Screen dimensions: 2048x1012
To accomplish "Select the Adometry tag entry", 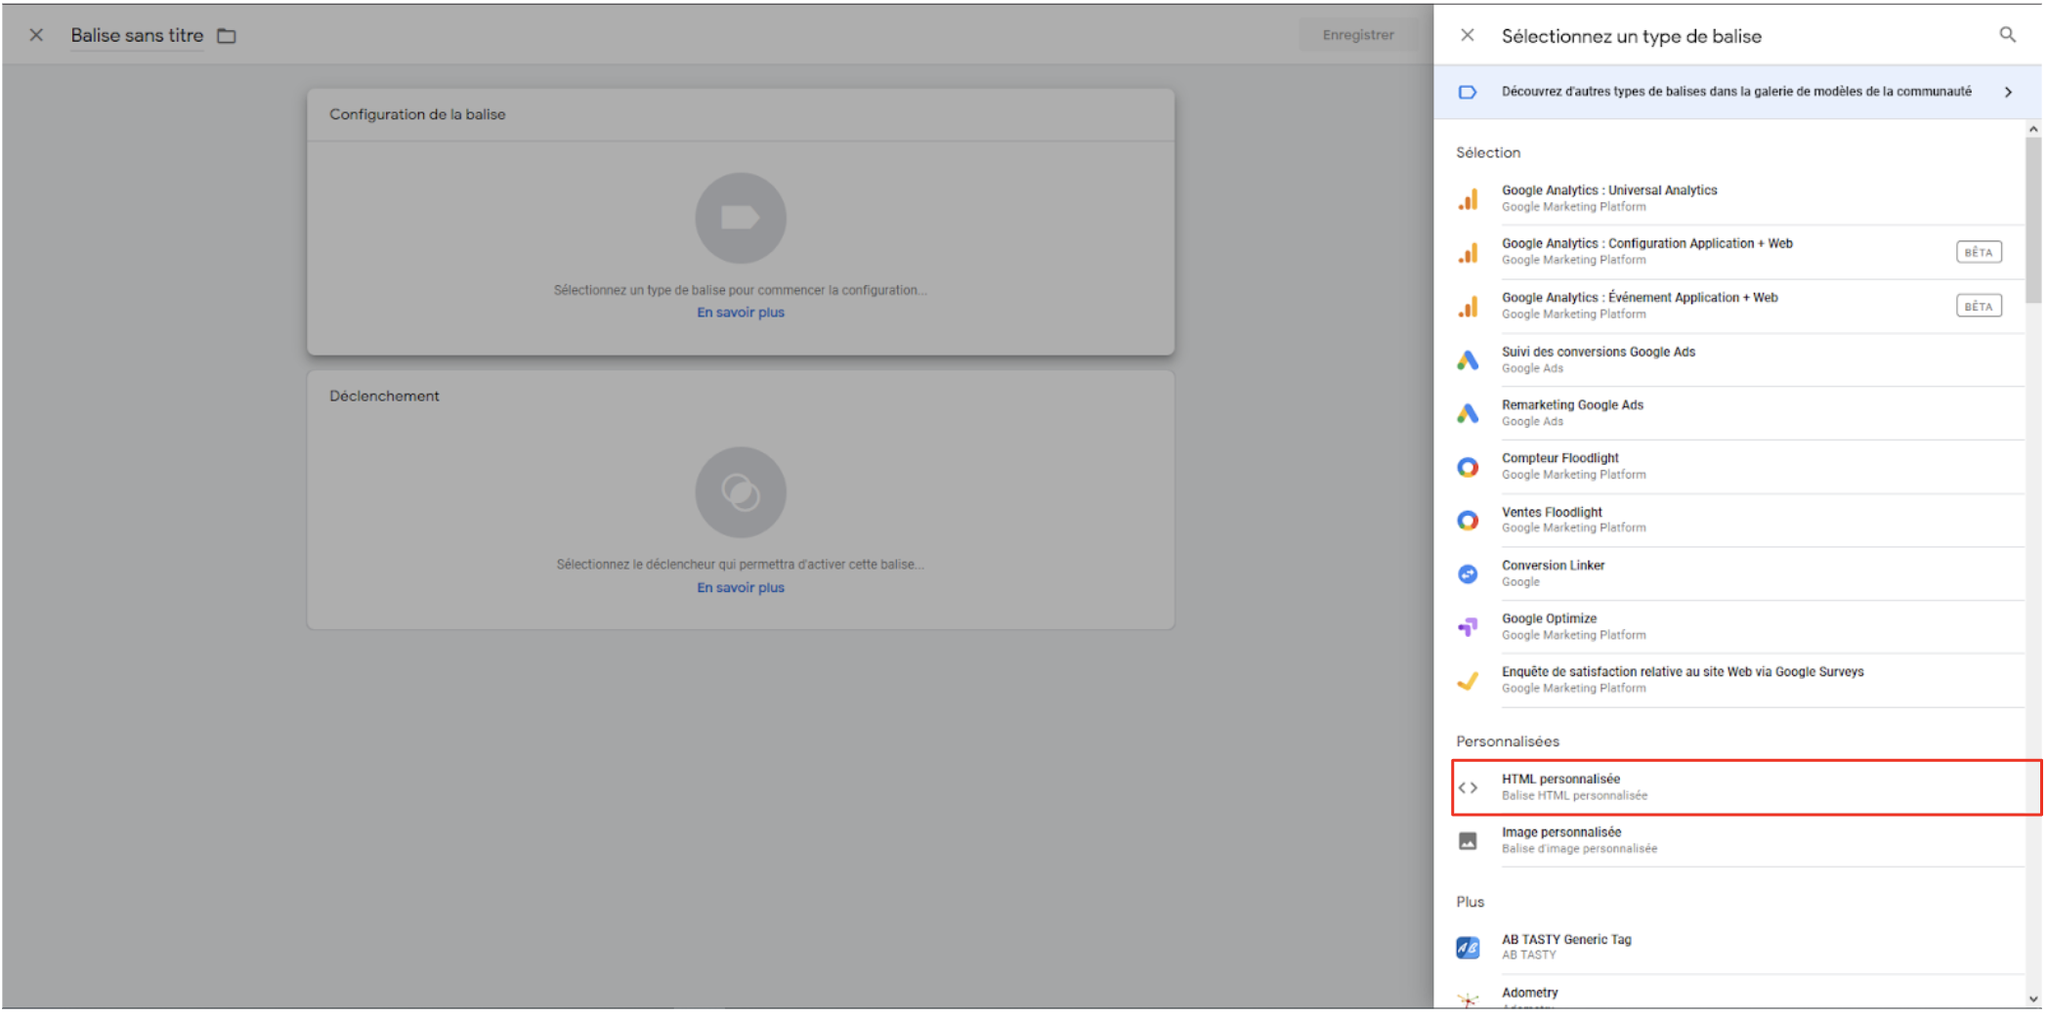I will tap(1739, 993).
